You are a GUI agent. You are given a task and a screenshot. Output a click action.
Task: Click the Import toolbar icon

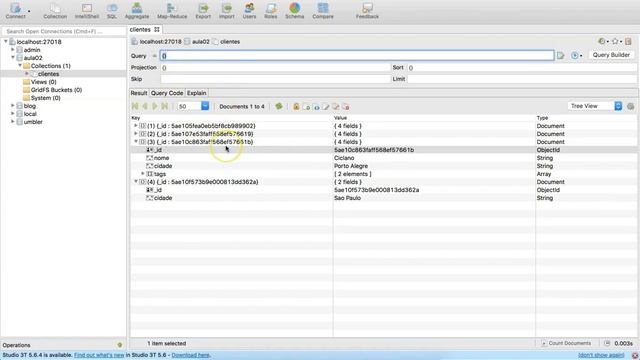(227, 11)
